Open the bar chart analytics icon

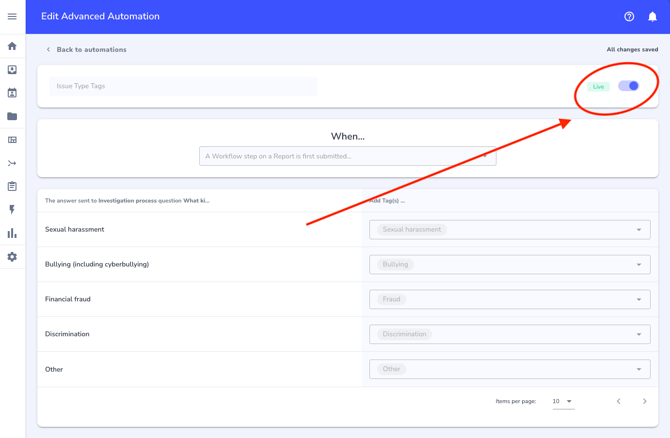12,233
